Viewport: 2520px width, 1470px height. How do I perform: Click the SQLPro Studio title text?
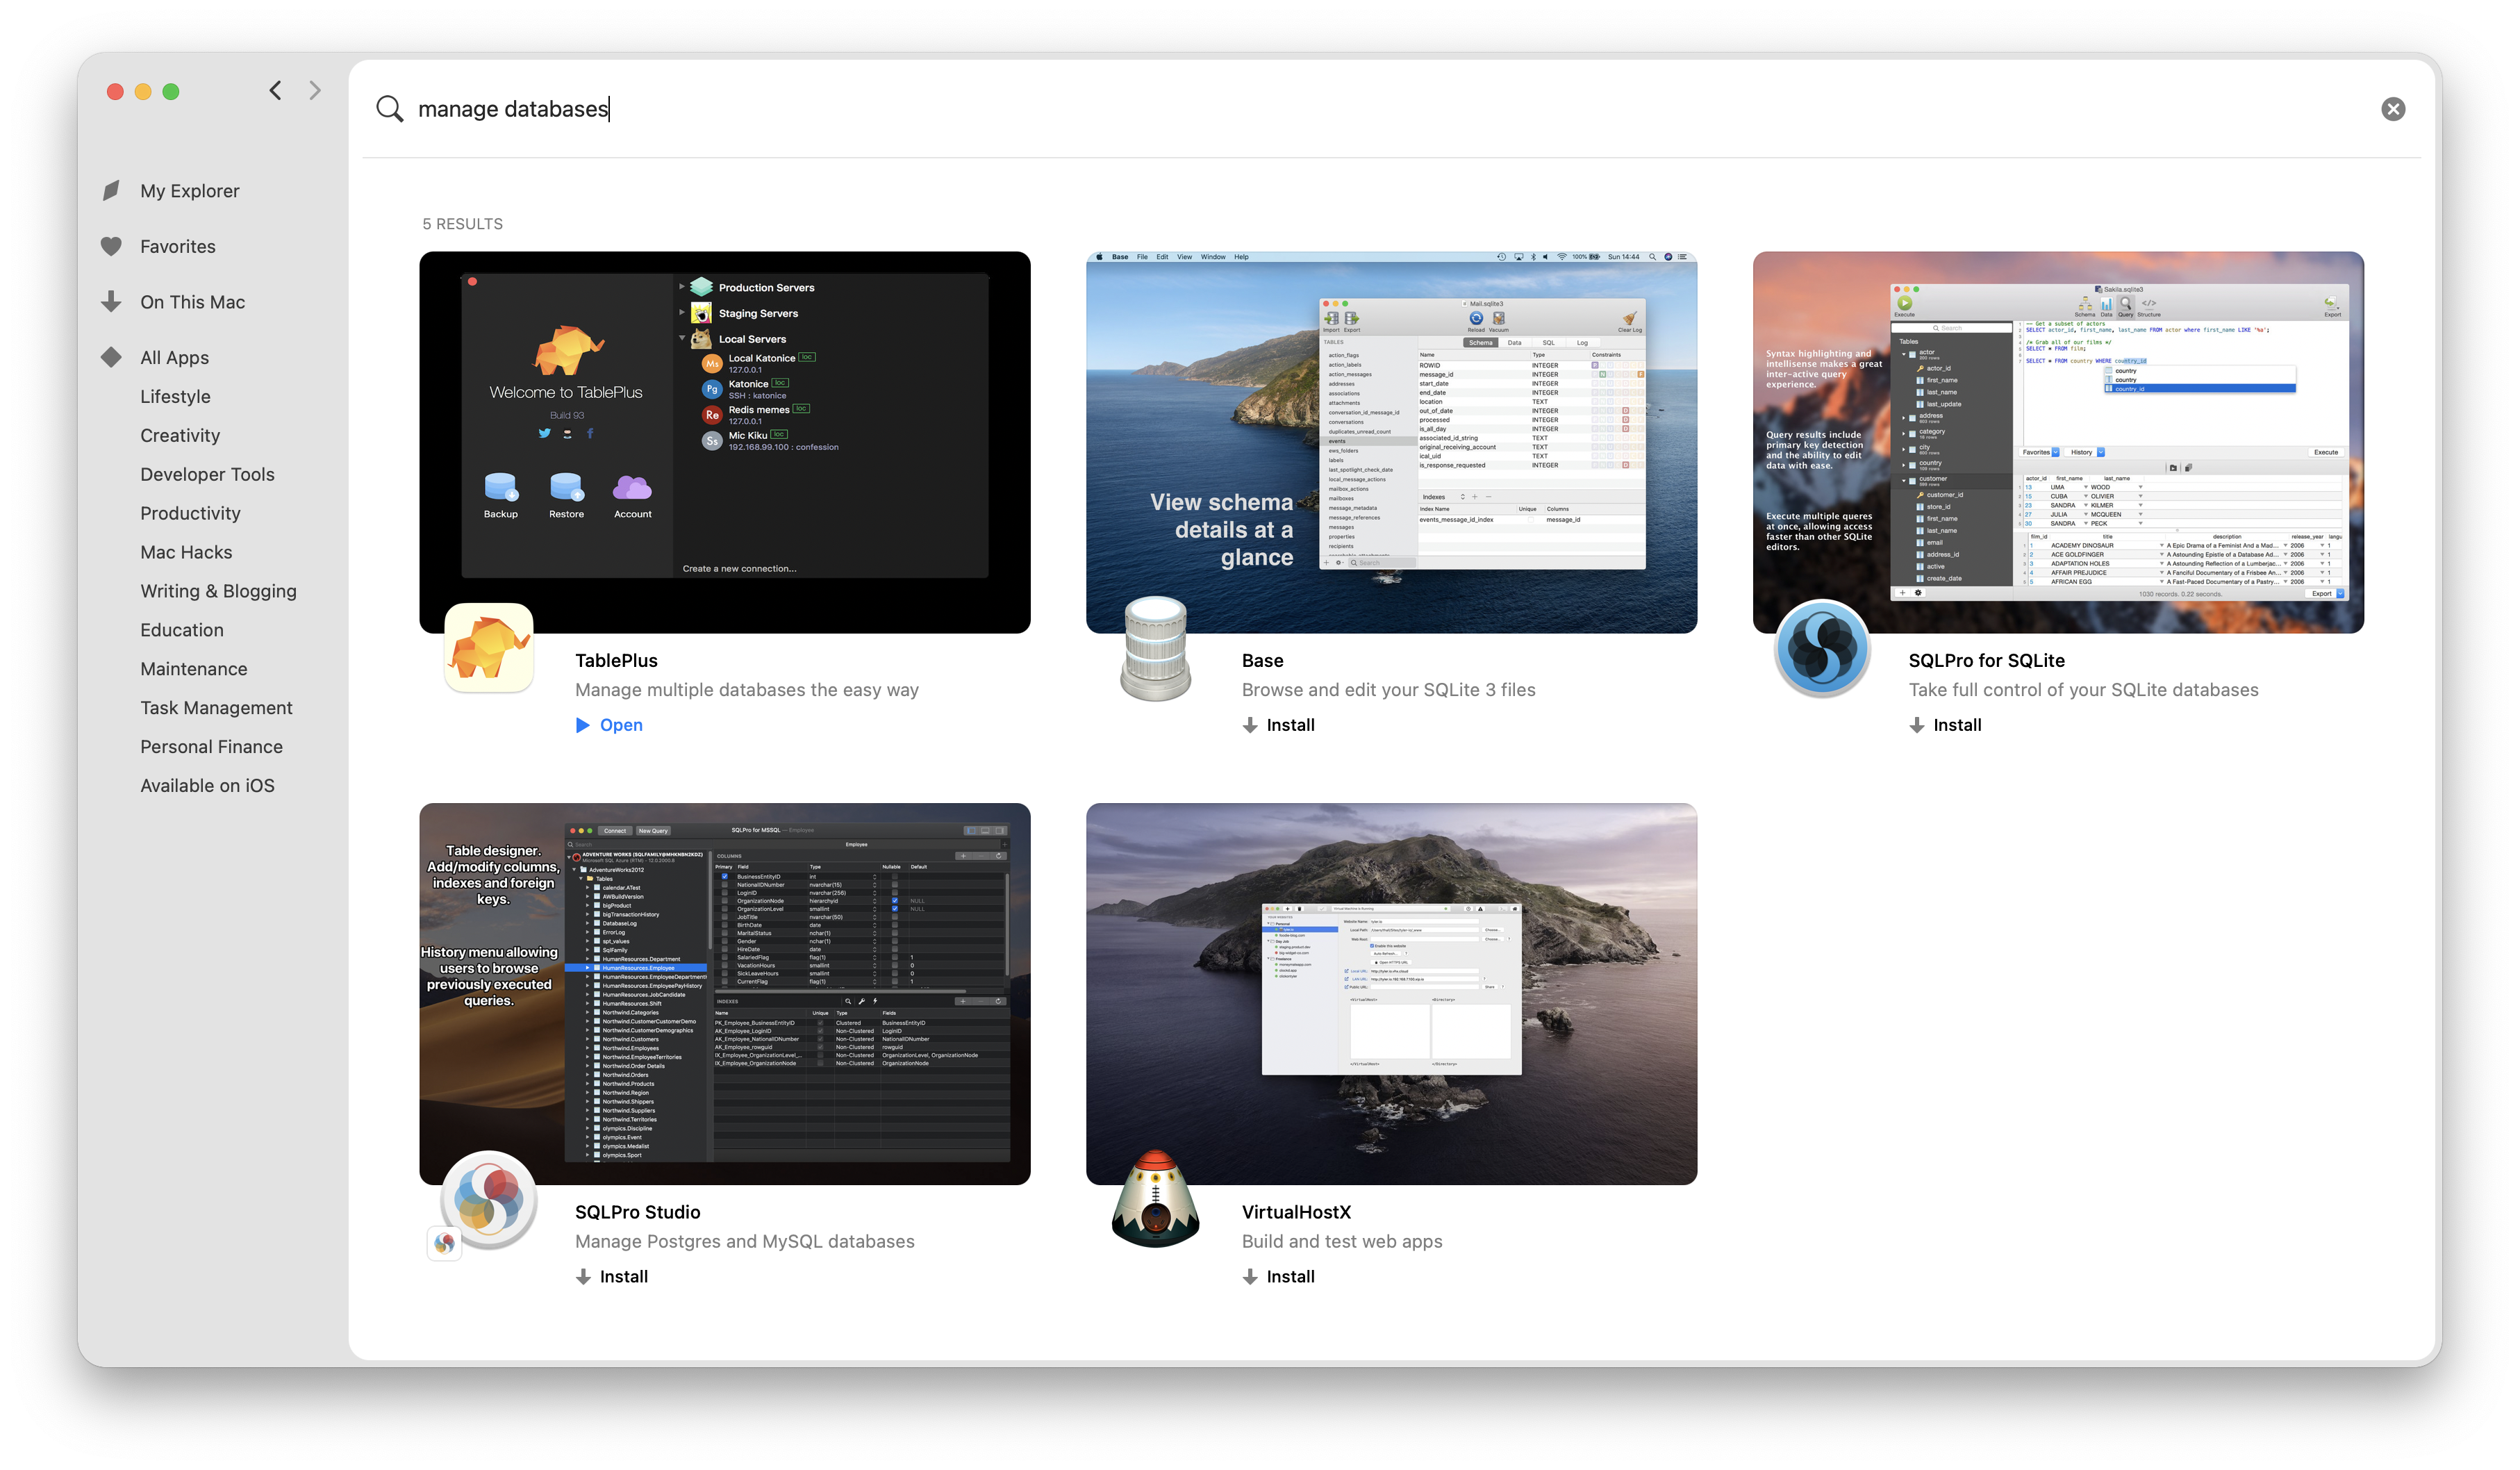[637, 1213]
